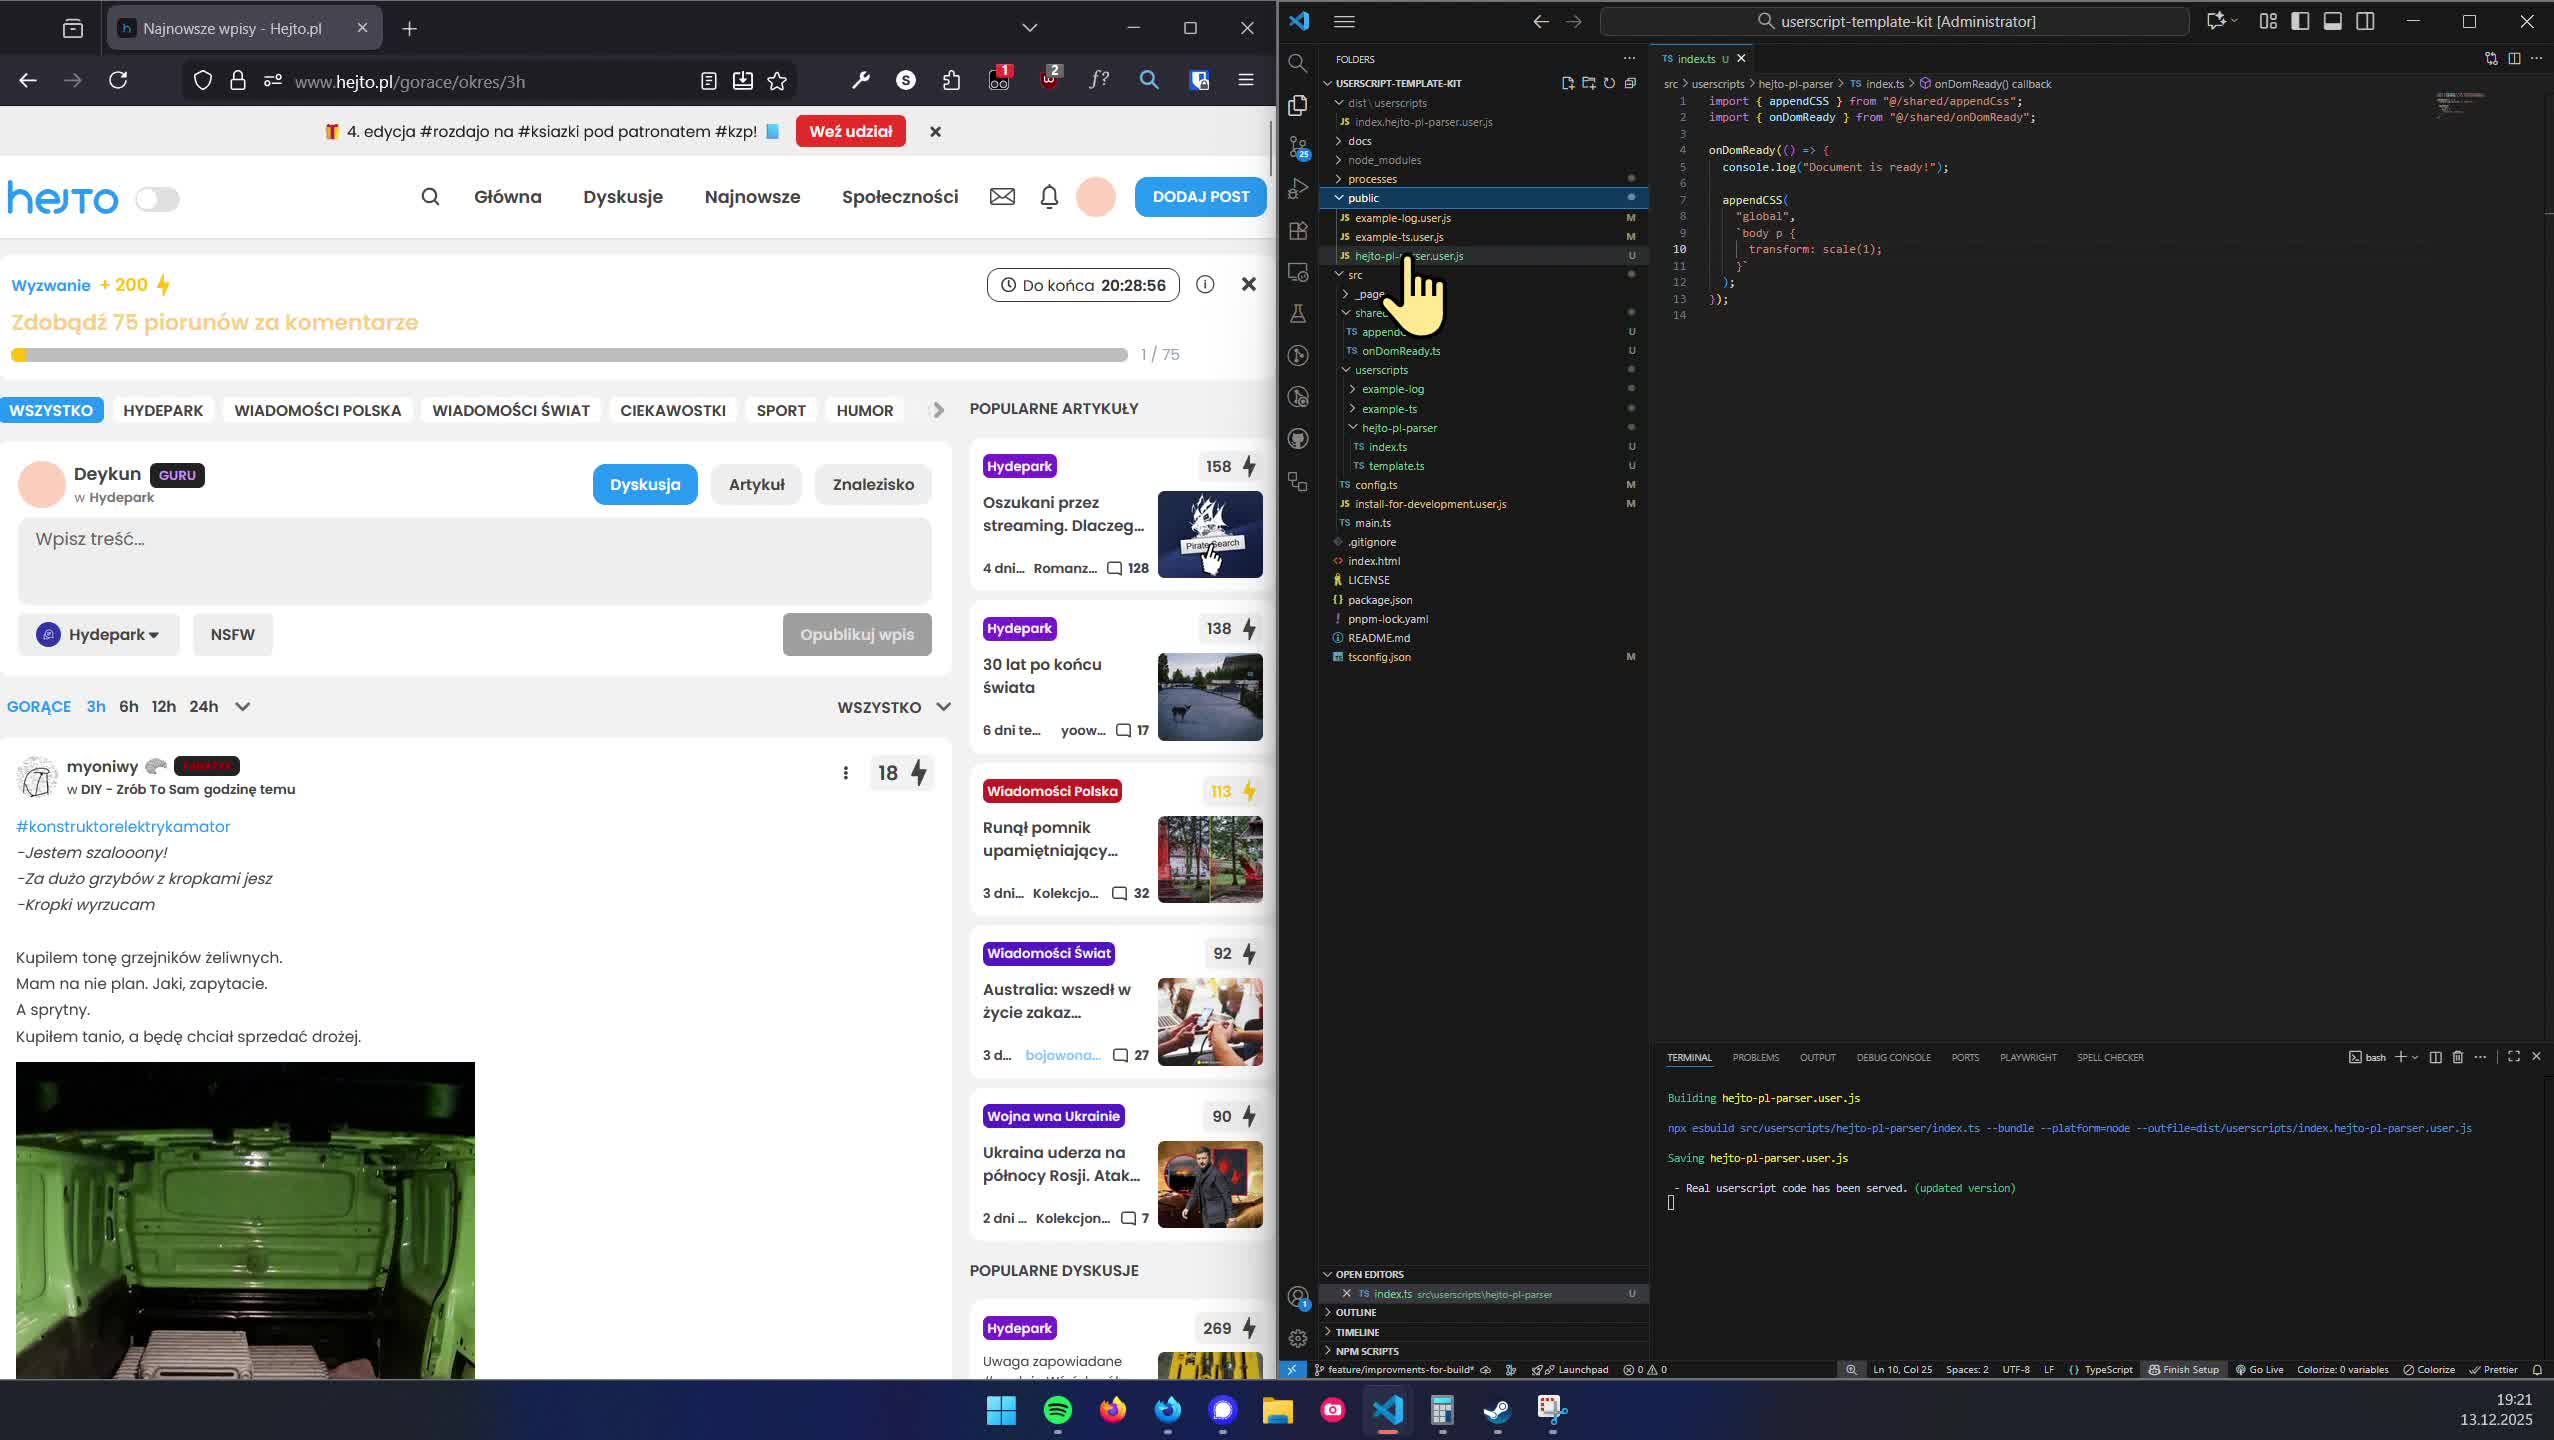Open the Source Control view with 25 changes
Screen dimensions: 2554x1440
(1298, 148)
